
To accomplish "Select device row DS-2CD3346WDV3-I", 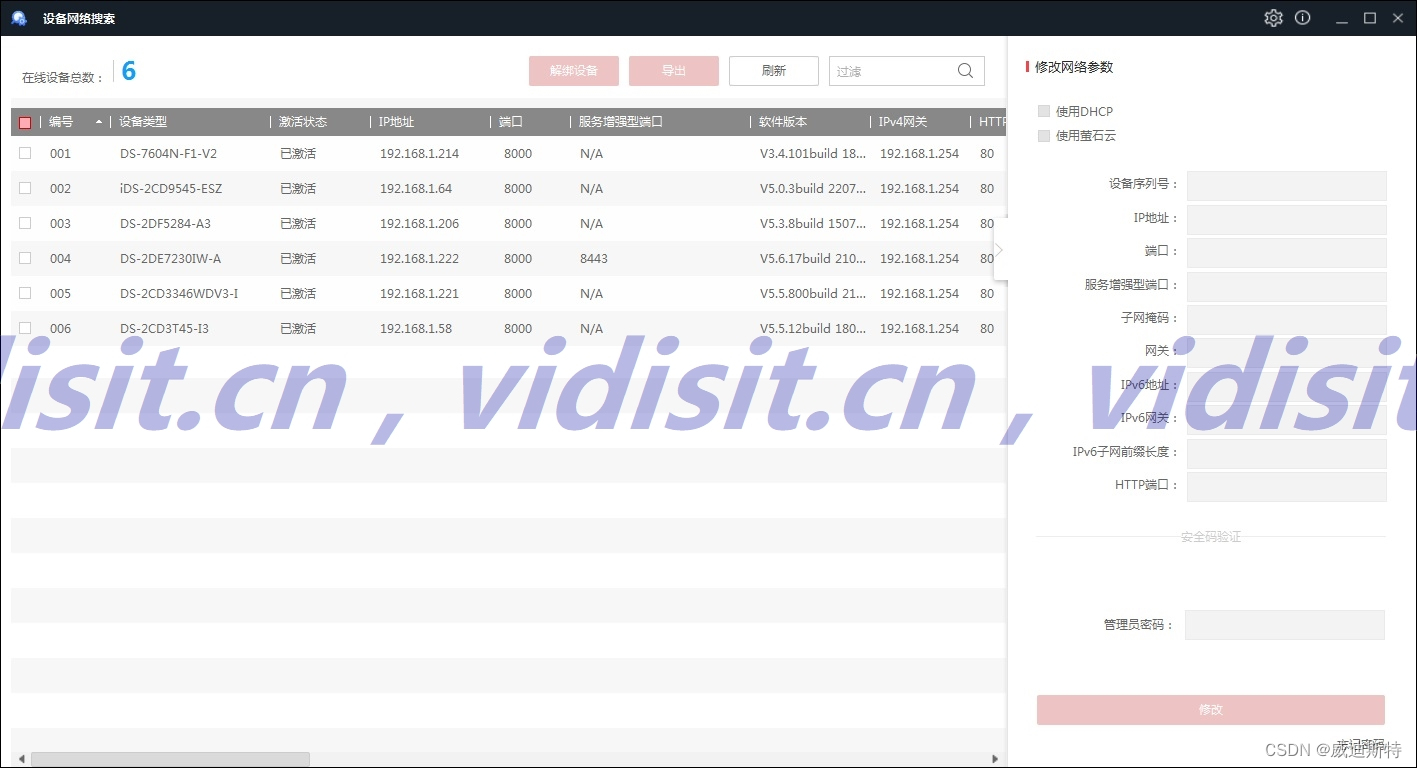I will [508, 293].
